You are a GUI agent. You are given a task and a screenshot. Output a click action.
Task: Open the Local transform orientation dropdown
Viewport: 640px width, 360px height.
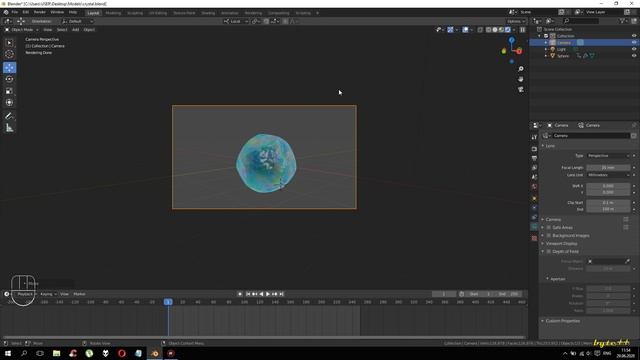236,21
